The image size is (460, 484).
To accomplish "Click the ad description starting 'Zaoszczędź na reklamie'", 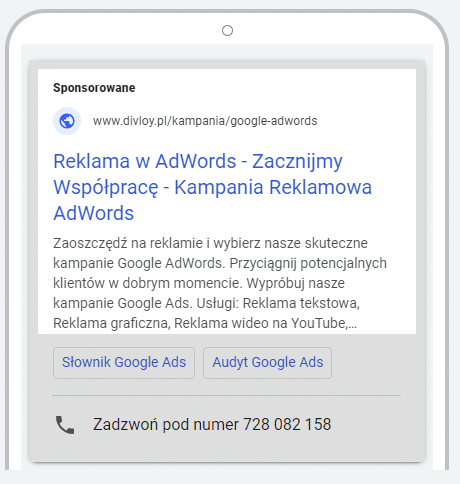I will pos(220,283).
